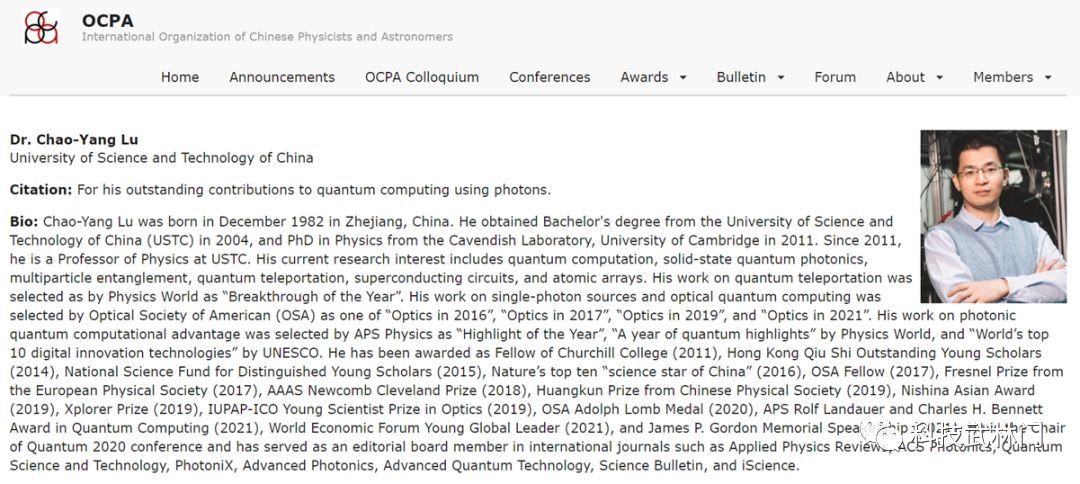1080x484 pixels.
Task: Open Dr. Chao-Yang Lu's portrait photo
Action: tap(991, 216)
